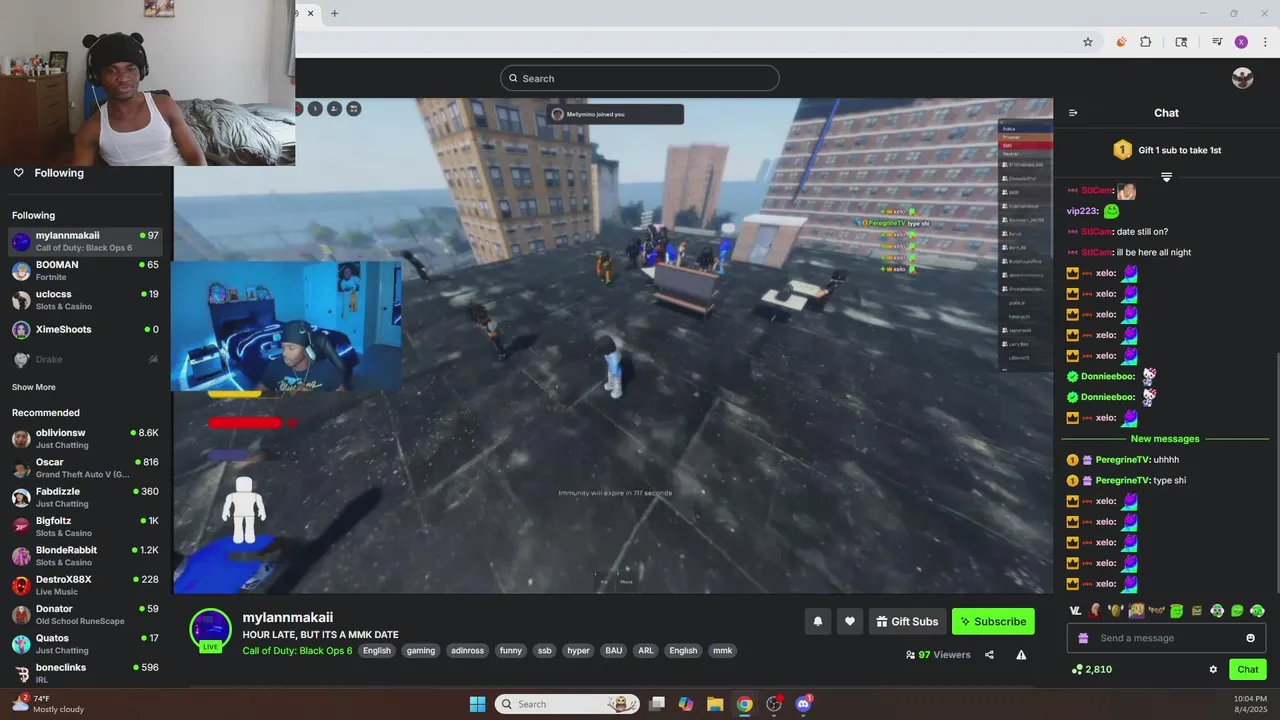1280x720 pixels.
Task: Open boneclinks IRL channel
Action: pos(86,673)
